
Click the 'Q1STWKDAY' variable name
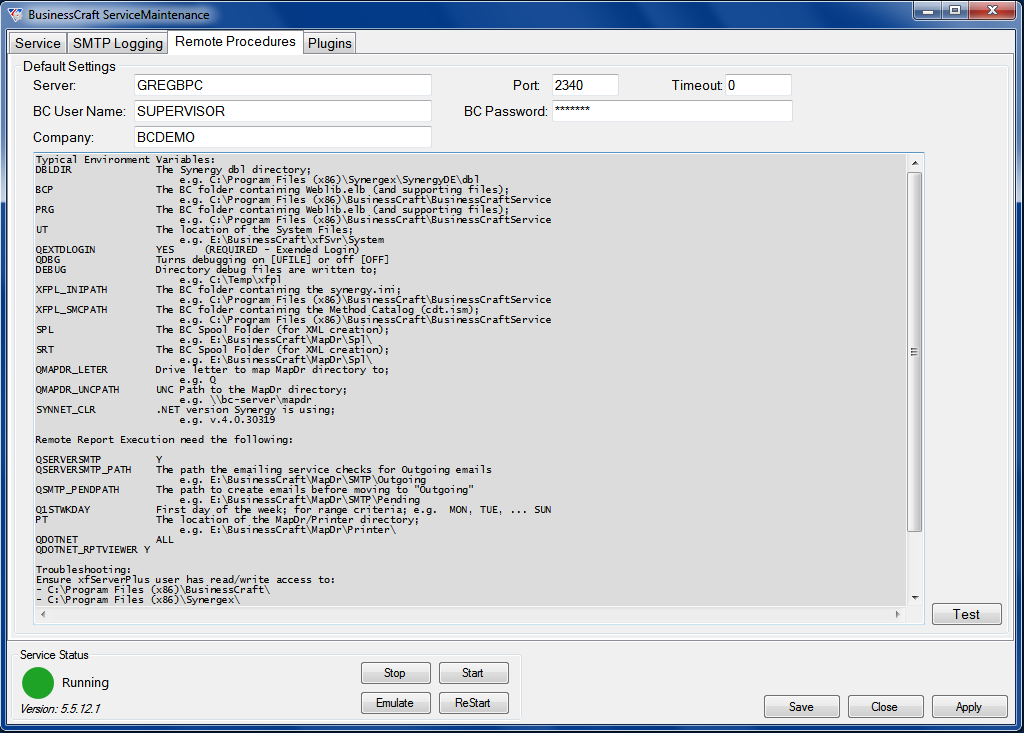tap(63, 510)
